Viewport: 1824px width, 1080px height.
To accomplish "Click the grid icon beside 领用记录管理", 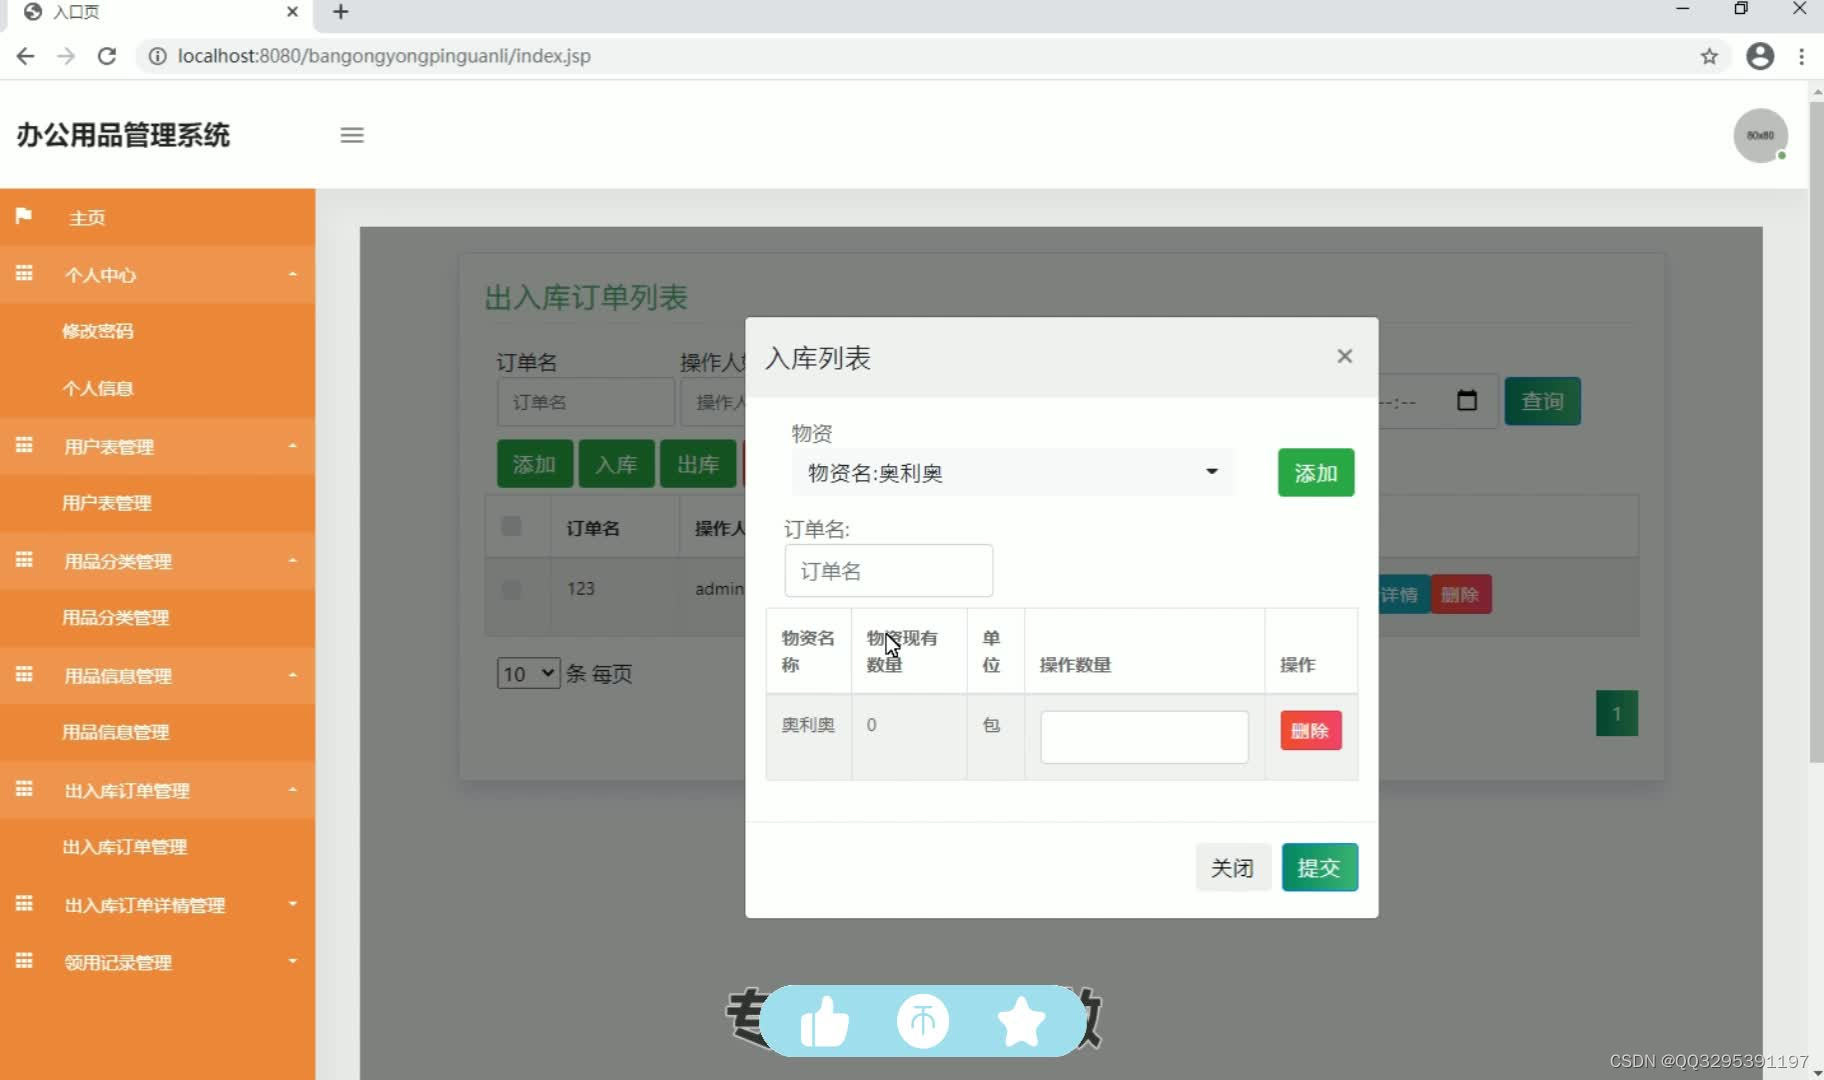I will tap(24, 961).
